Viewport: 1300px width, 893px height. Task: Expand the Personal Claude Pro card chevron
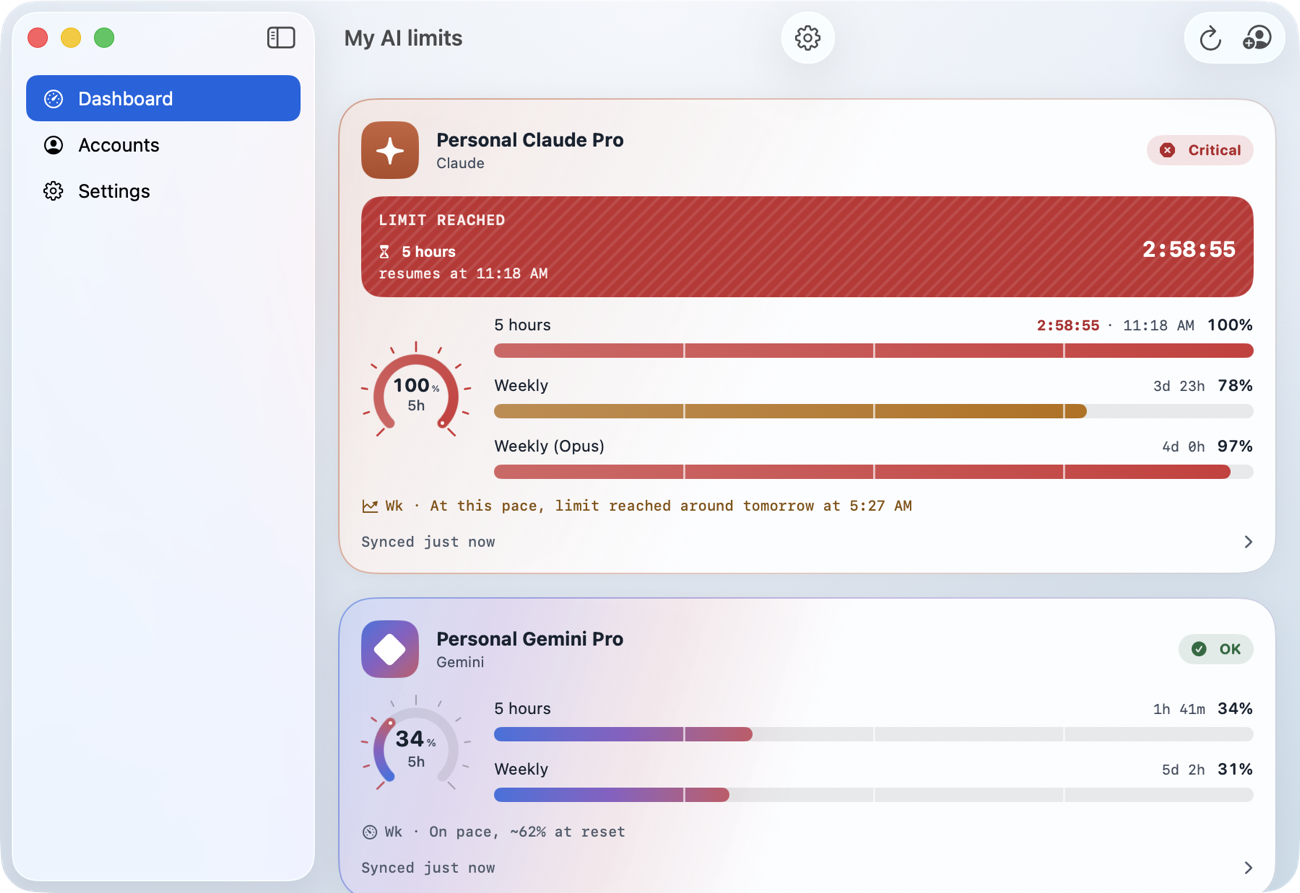1248,542
